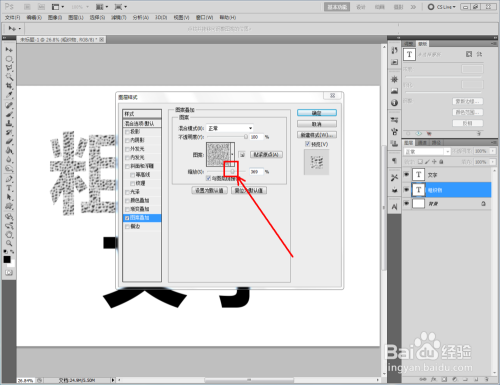Image resolution: width=500 pixels, height=385 pixels.
Task: Select the Move tool in the toolbox
Action: click(x=9, y=50)
